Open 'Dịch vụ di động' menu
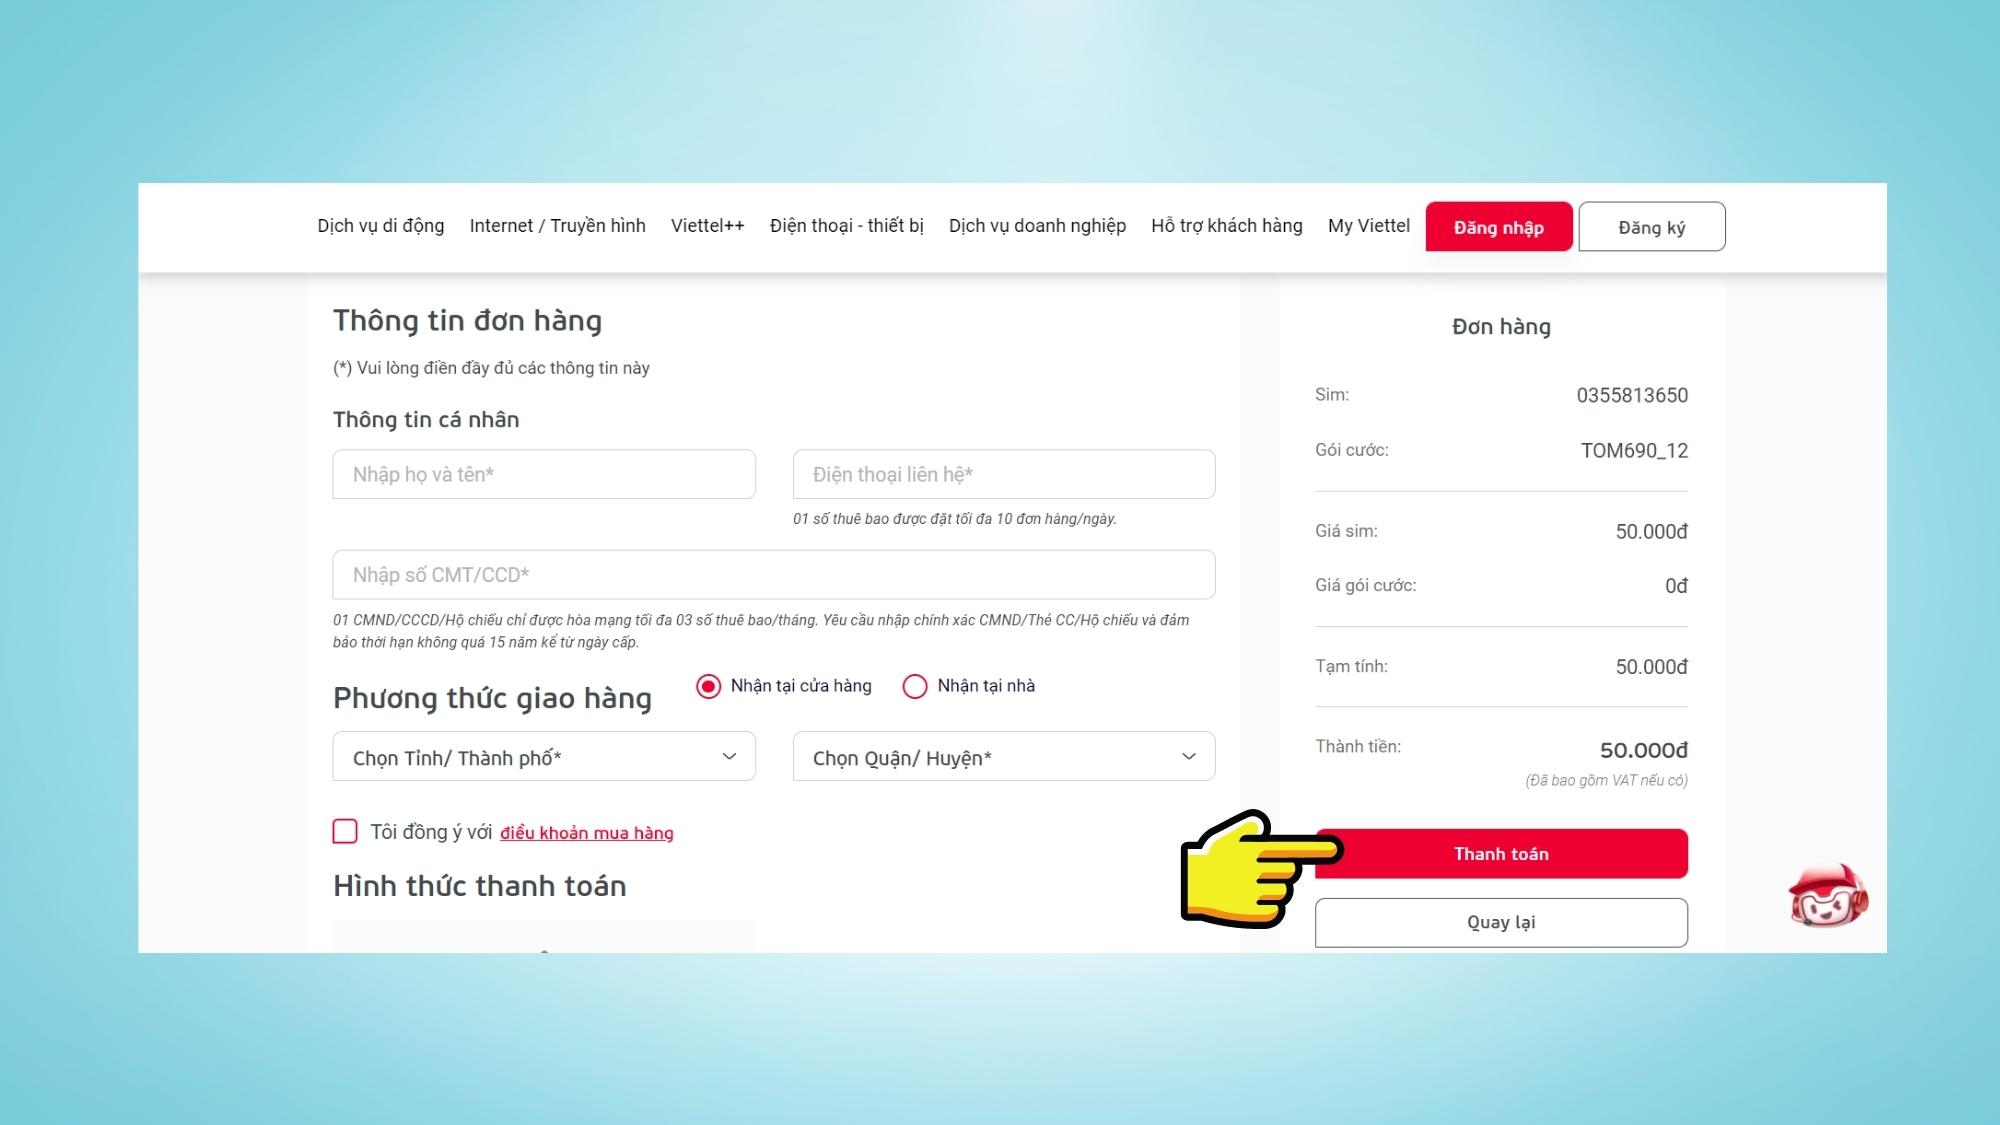 coord(381,226)
